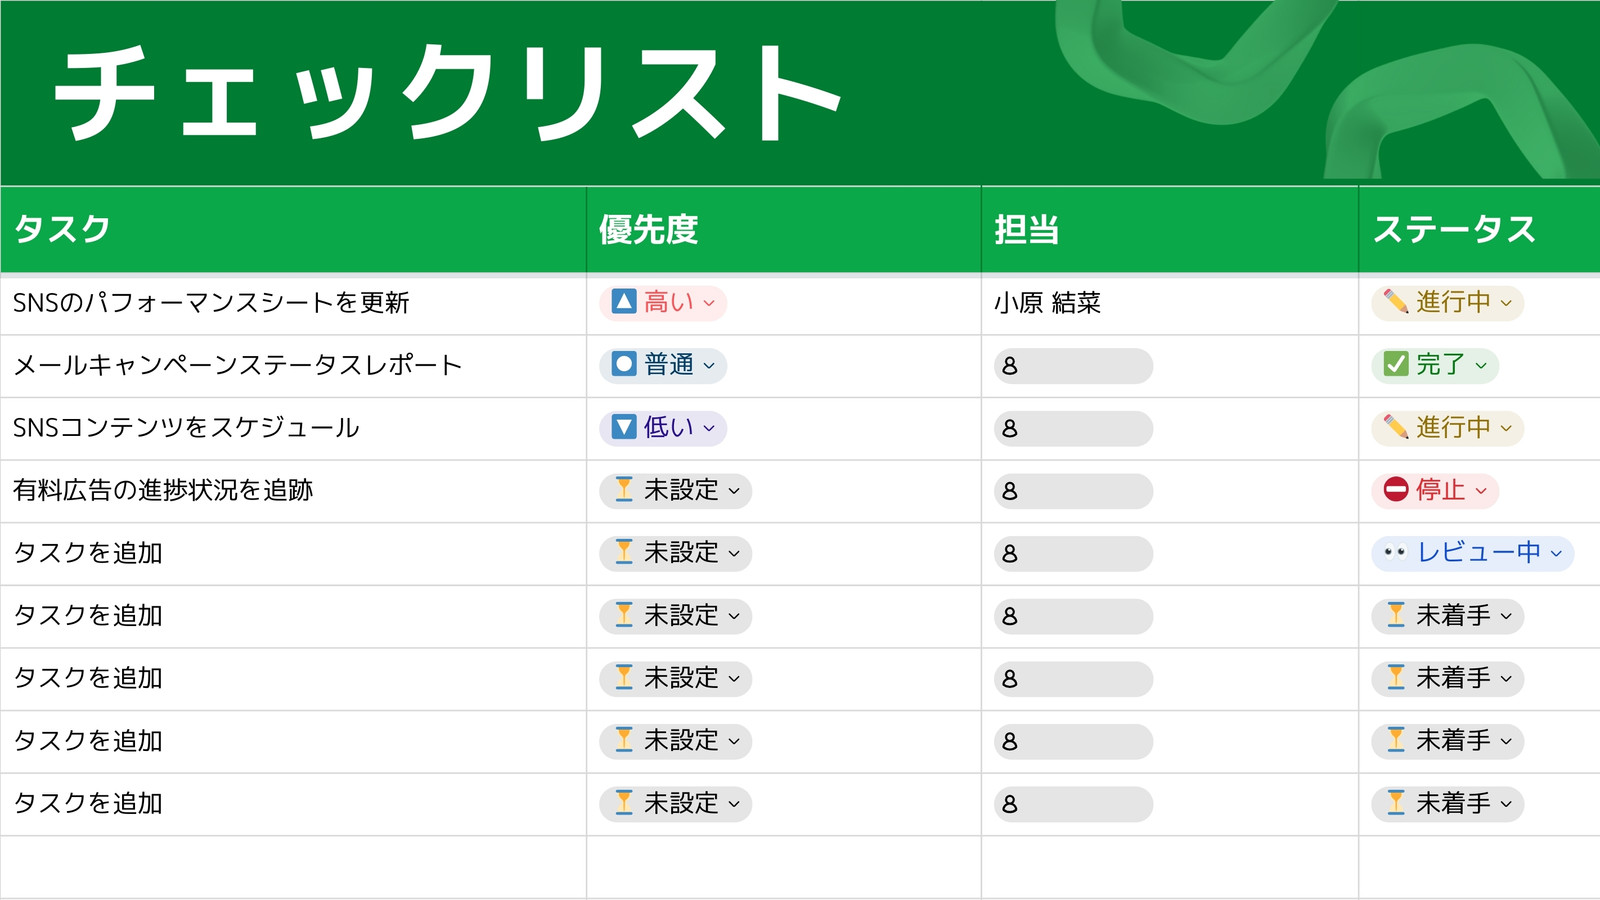This screenshot has width=1600, height=900.
Task: Click the down-triangle icon beside 低い
Action: click(624, 427)
